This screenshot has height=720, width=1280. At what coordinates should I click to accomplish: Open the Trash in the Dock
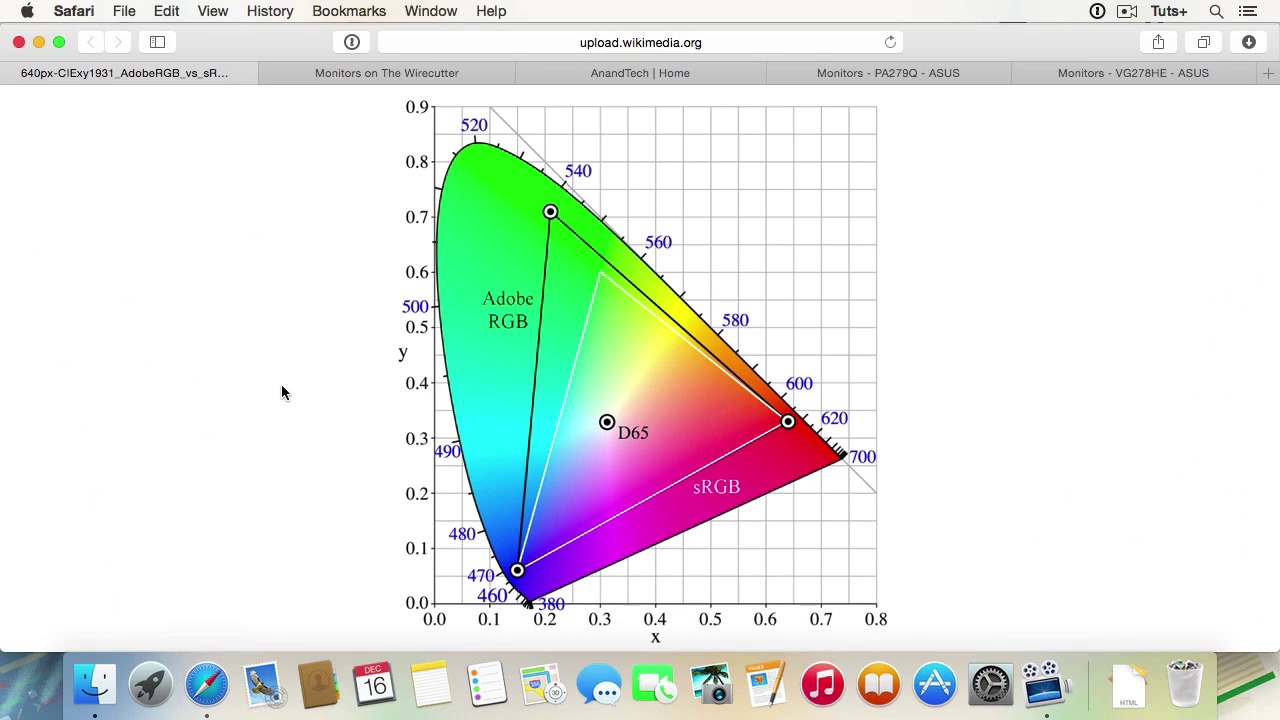pos(1184,685)
